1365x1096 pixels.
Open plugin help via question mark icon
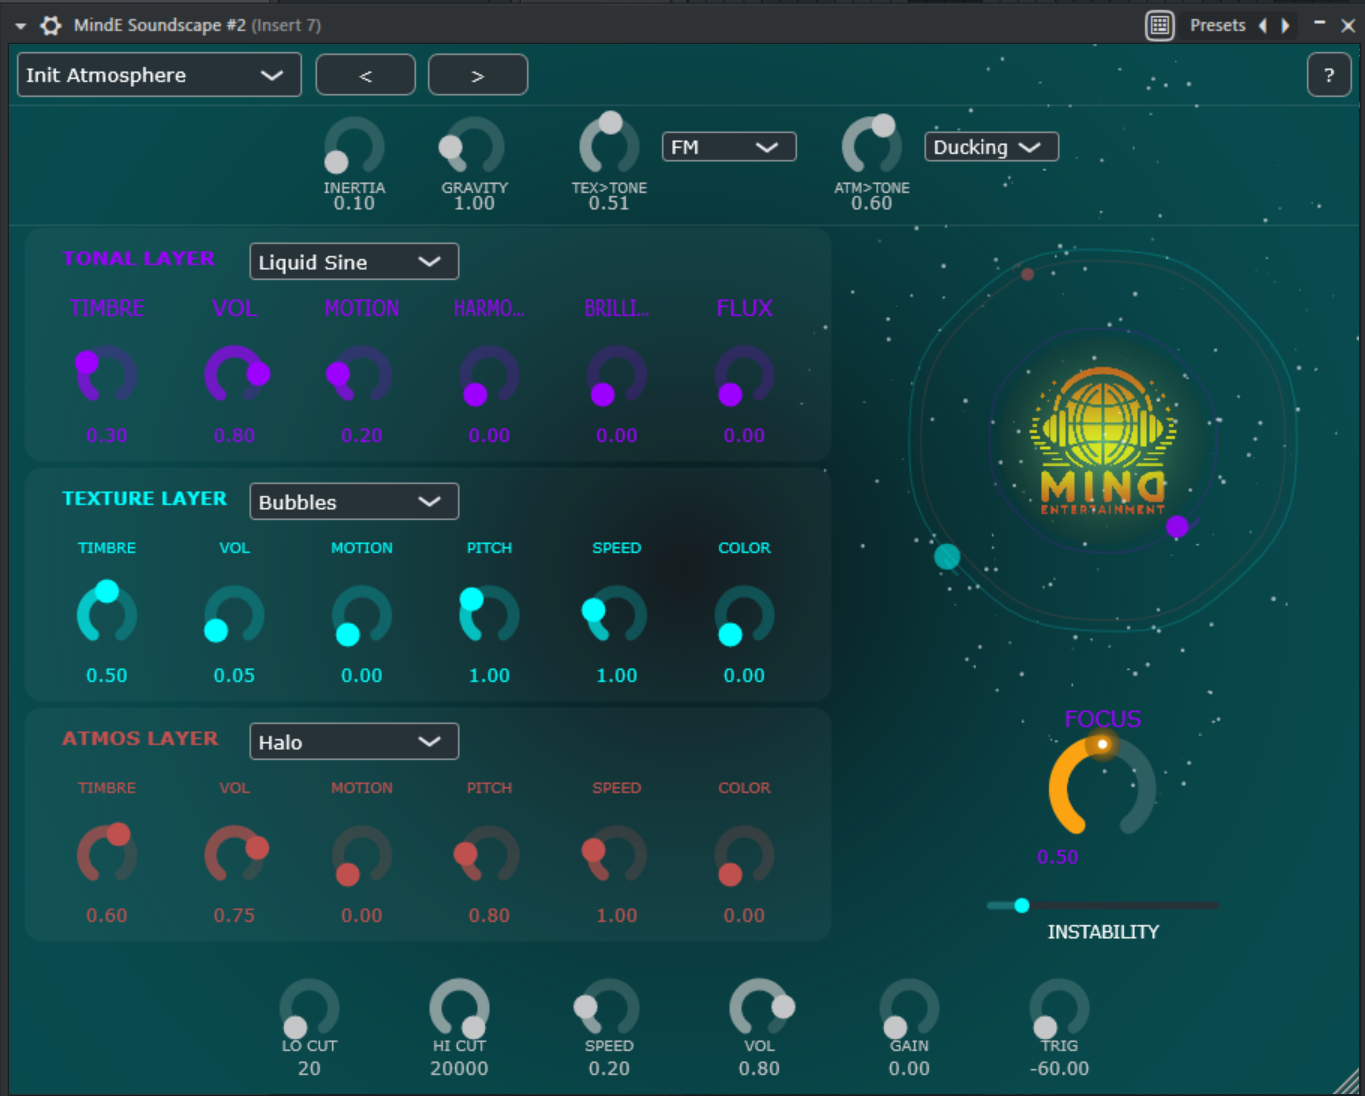point(1329,74)
